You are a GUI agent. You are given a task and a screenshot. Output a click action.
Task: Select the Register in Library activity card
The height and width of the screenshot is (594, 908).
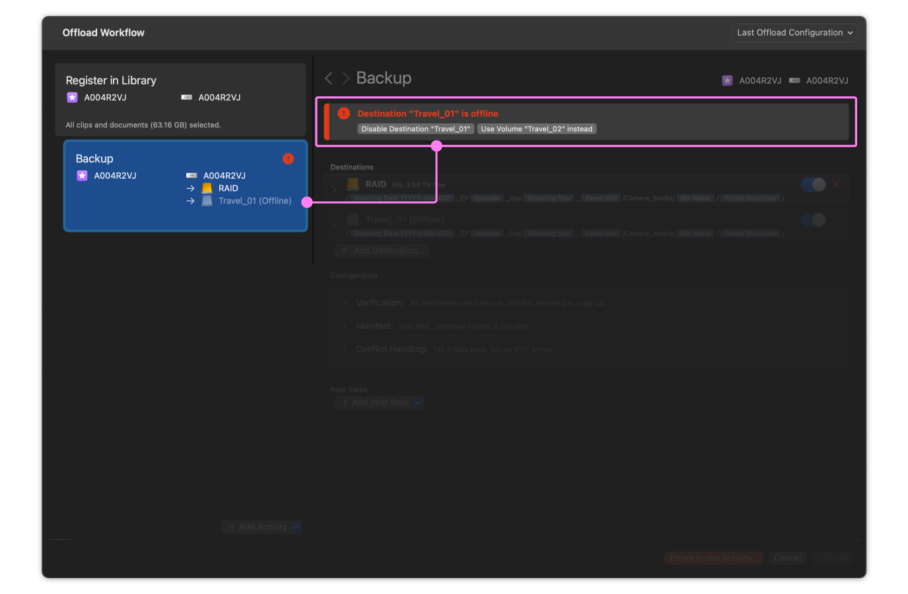click(x=181, y=100)
